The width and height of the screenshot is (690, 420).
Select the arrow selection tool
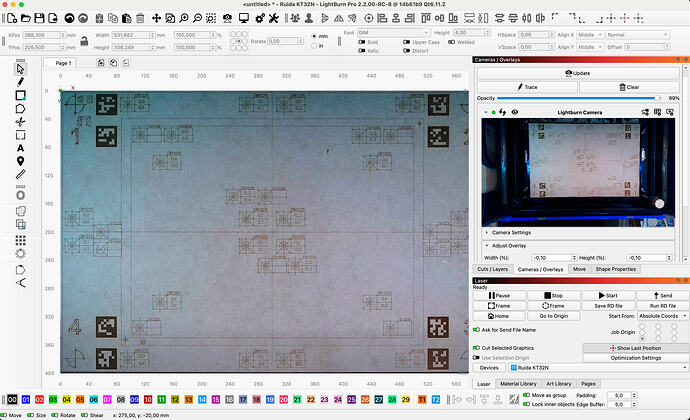point(20,69)
